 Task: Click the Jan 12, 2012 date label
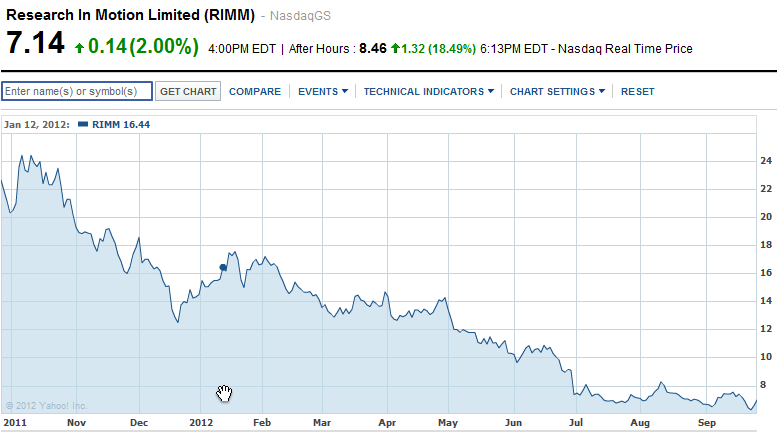pos(37,125)
